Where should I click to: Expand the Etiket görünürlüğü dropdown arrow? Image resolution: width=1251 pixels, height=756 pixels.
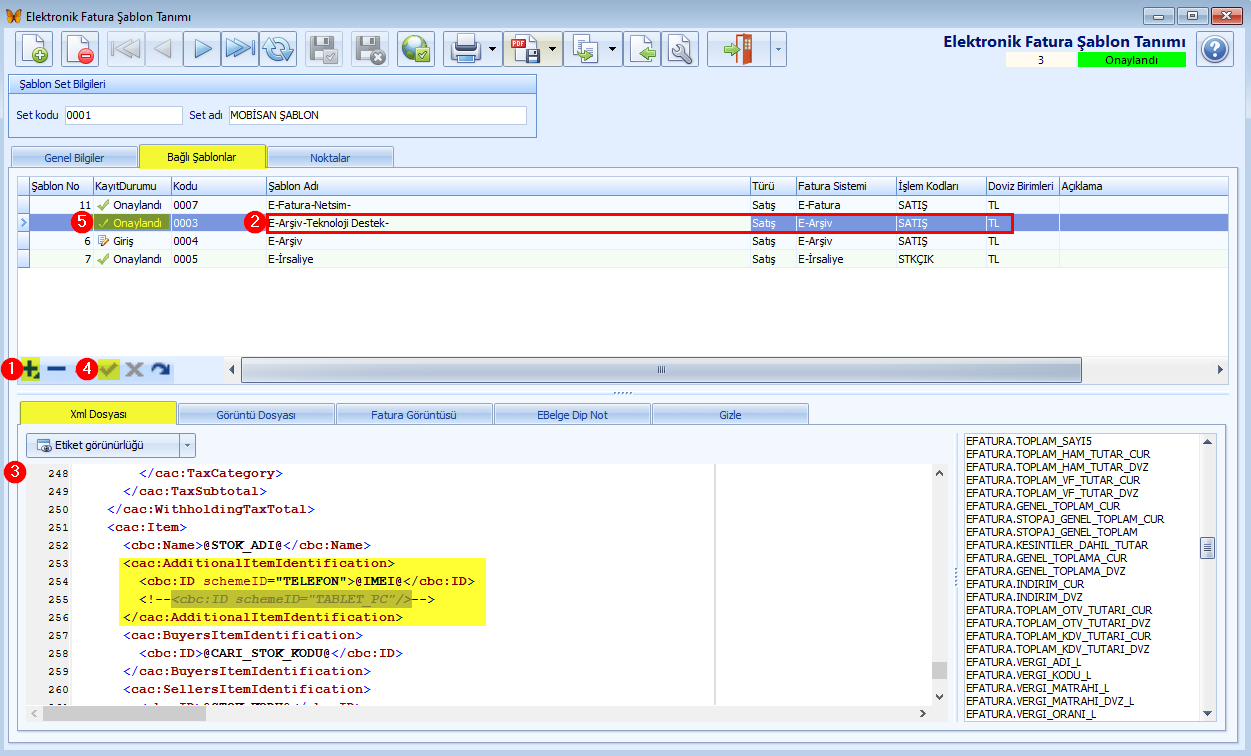[x=188, y=445]
